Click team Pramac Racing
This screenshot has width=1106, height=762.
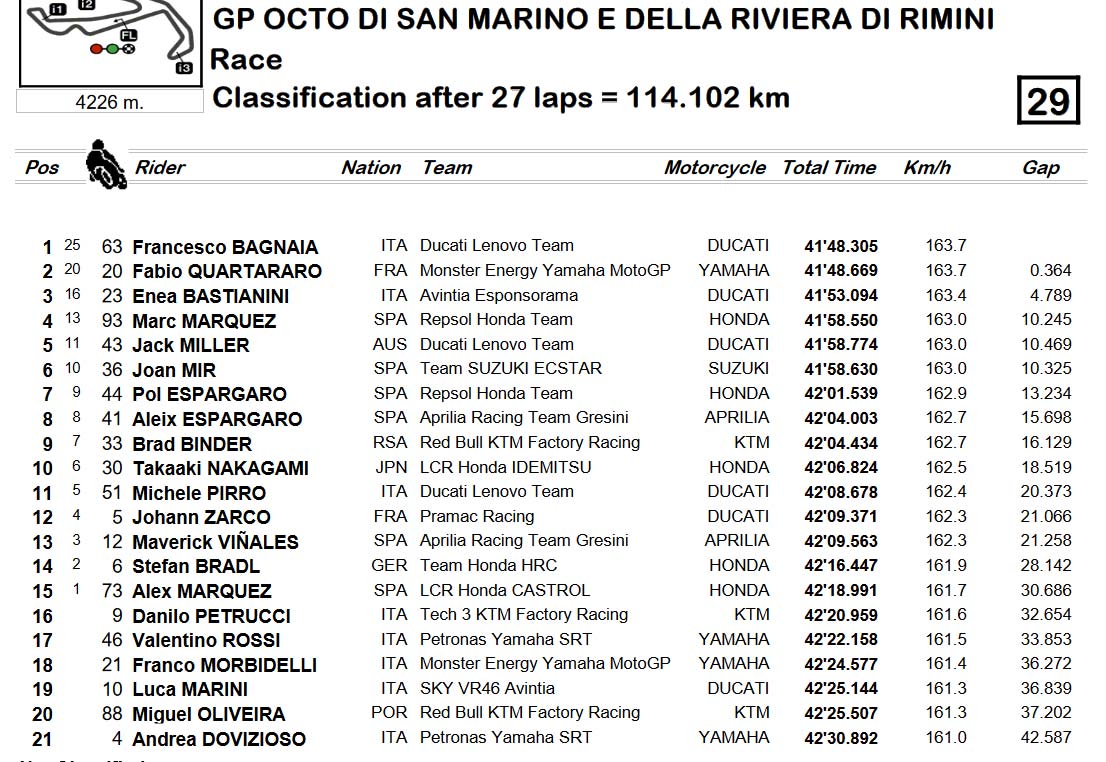click(477, 516)
